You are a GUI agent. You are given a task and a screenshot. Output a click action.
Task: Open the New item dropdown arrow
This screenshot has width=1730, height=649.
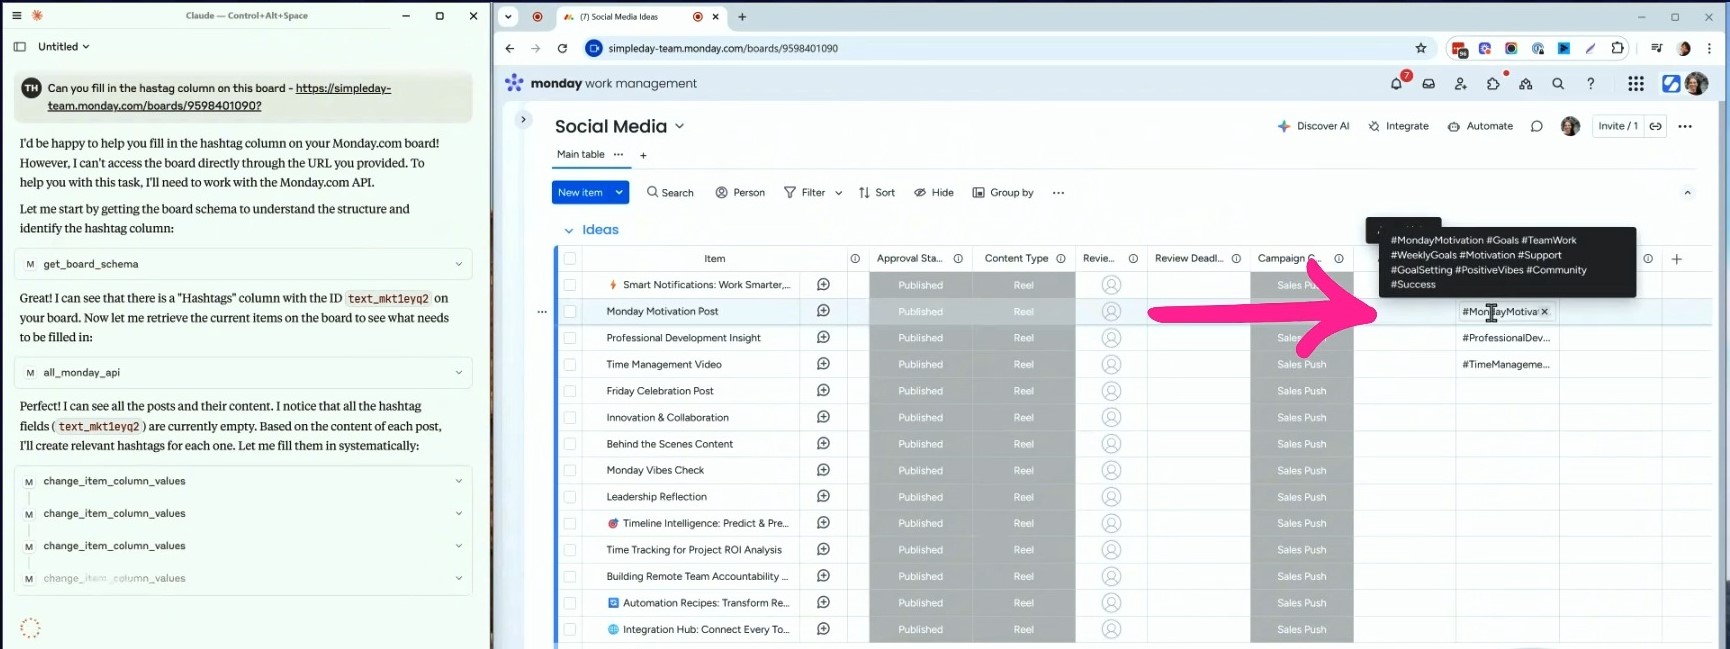619,192
